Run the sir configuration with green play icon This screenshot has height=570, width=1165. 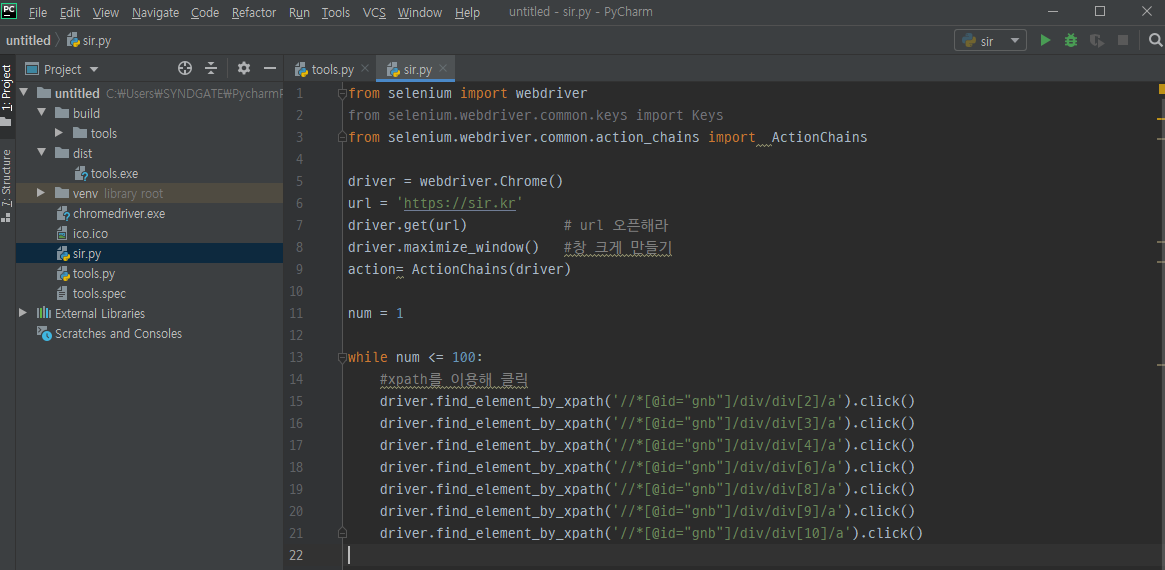pyautogui.click(x=1045, y=40)
